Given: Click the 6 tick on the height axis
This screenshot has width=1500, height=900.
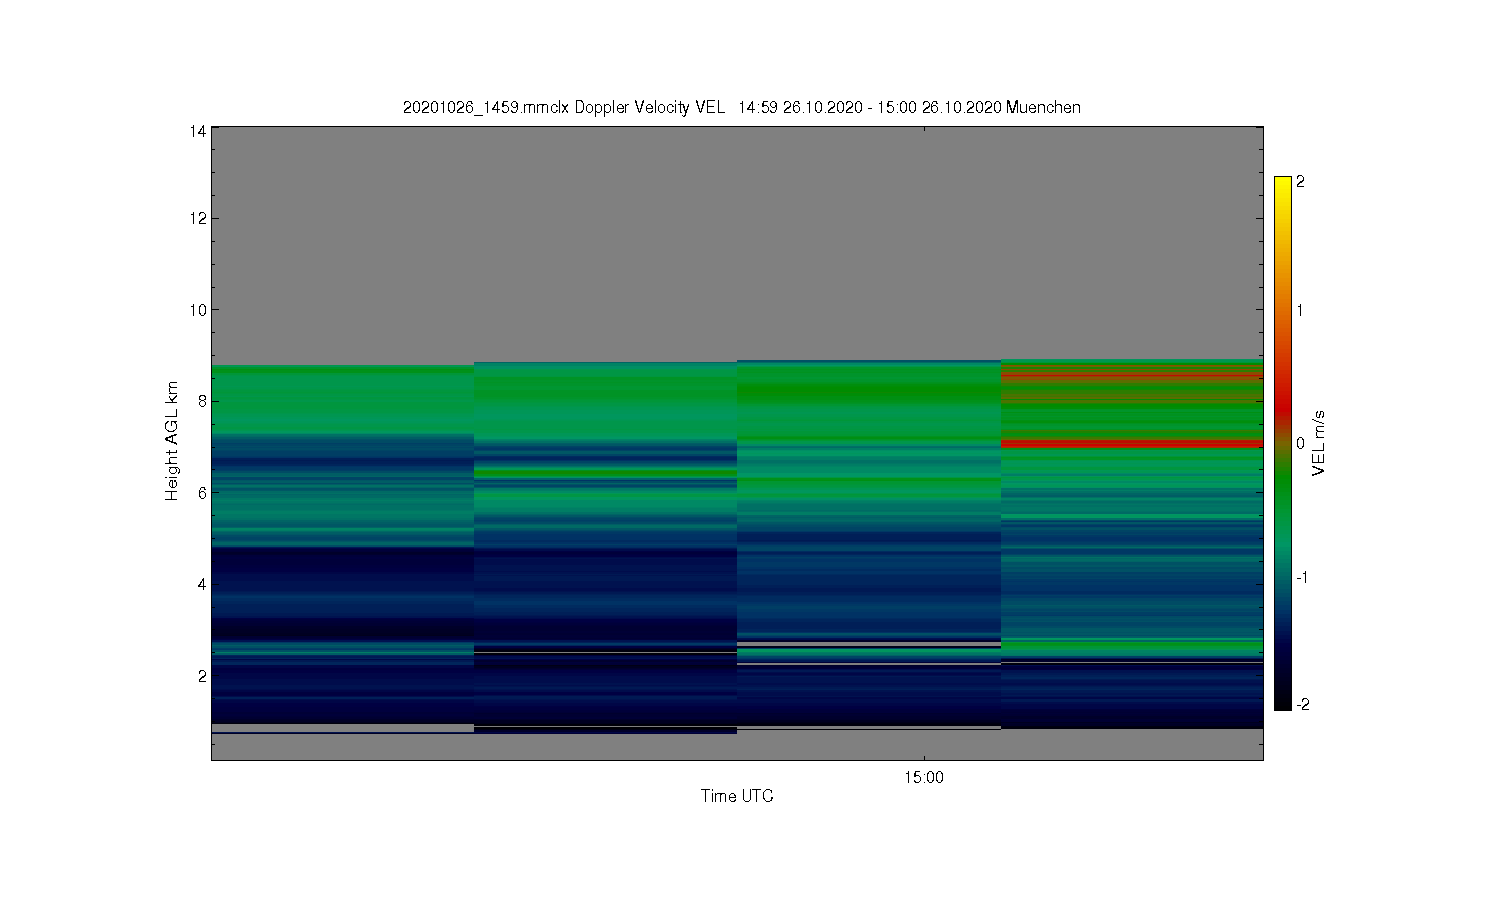Looking at the screenshot, I should coord(202,493).
